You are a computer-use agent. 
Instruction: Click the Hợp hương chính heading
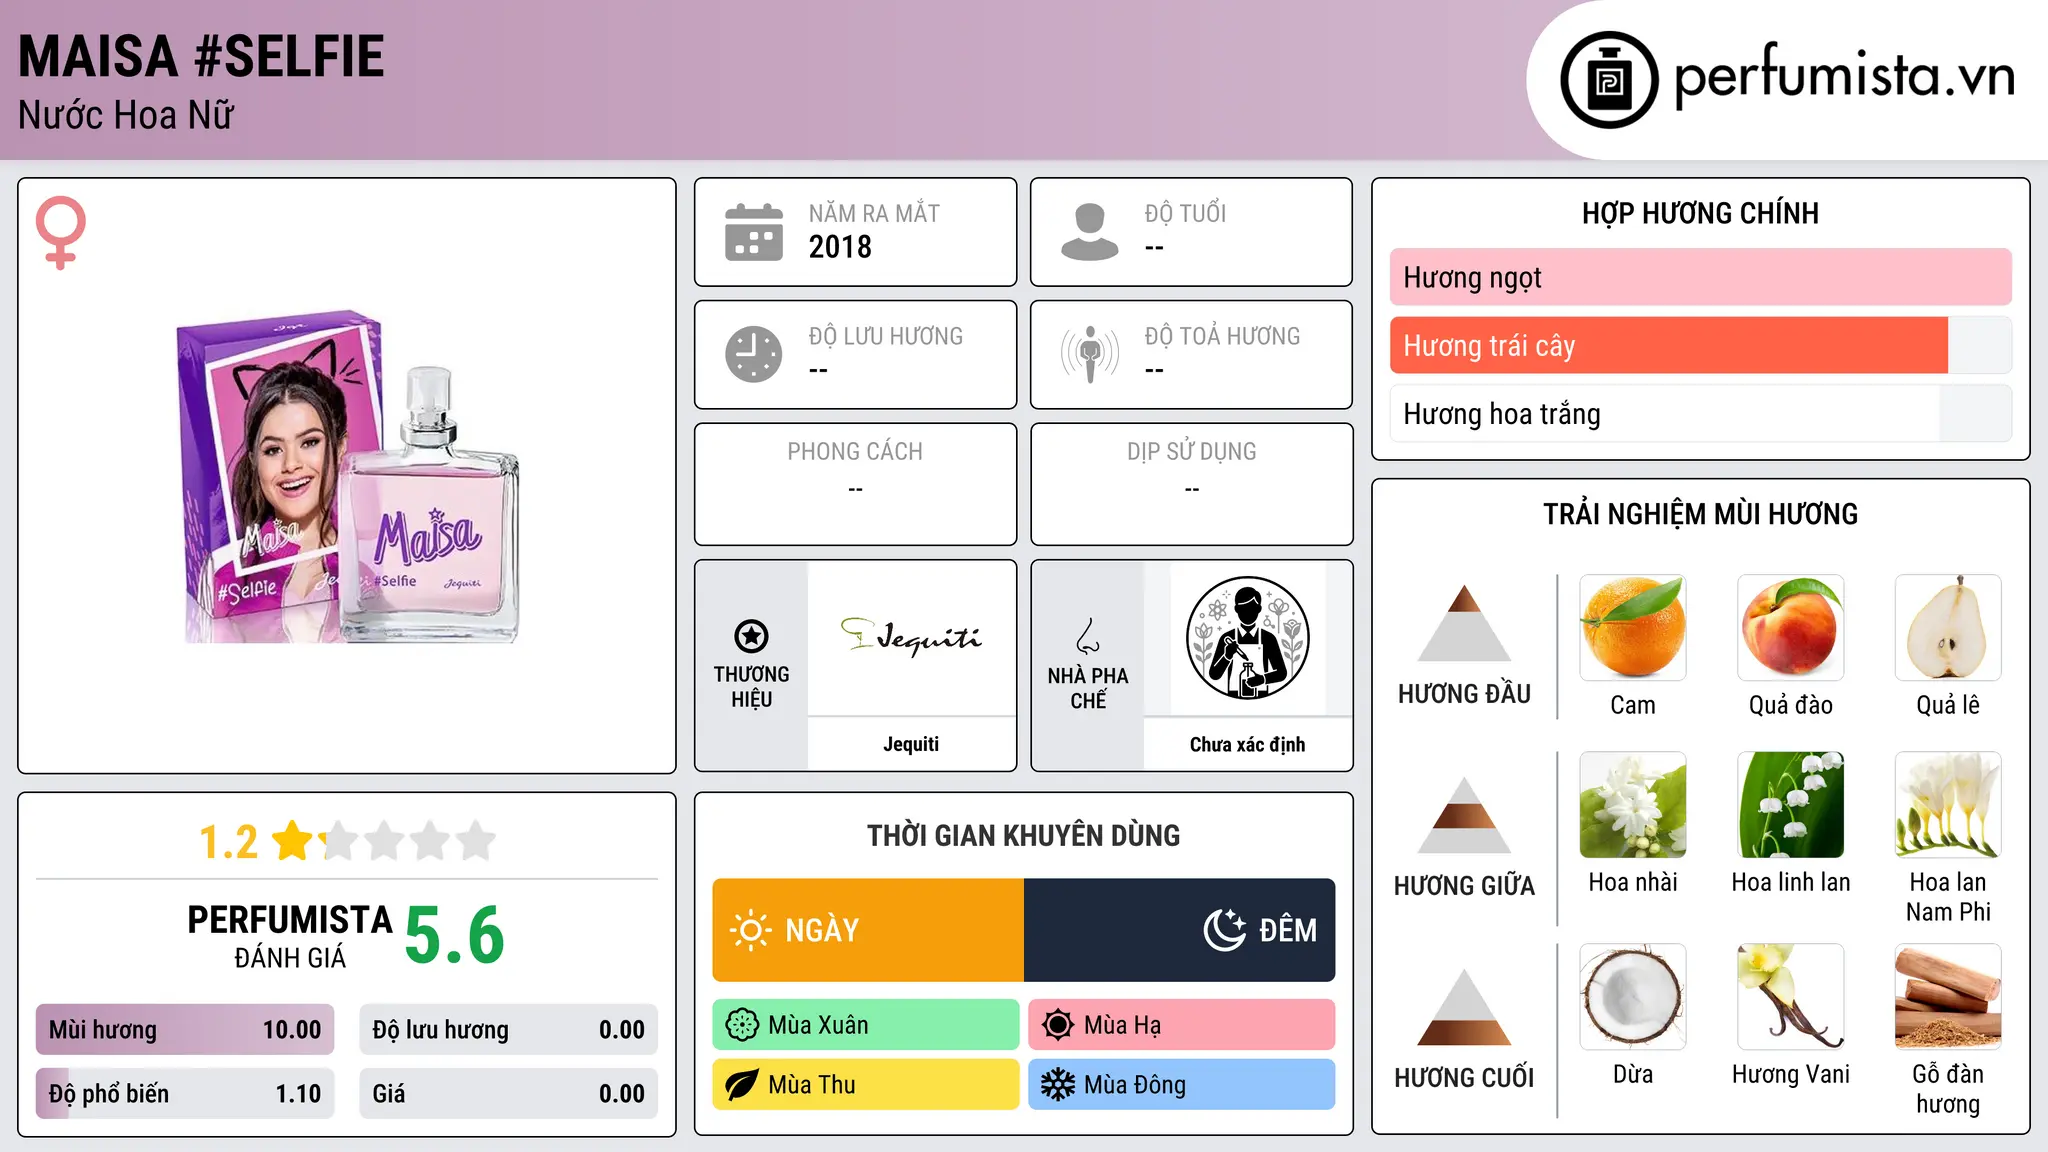tap(1700, 213)
